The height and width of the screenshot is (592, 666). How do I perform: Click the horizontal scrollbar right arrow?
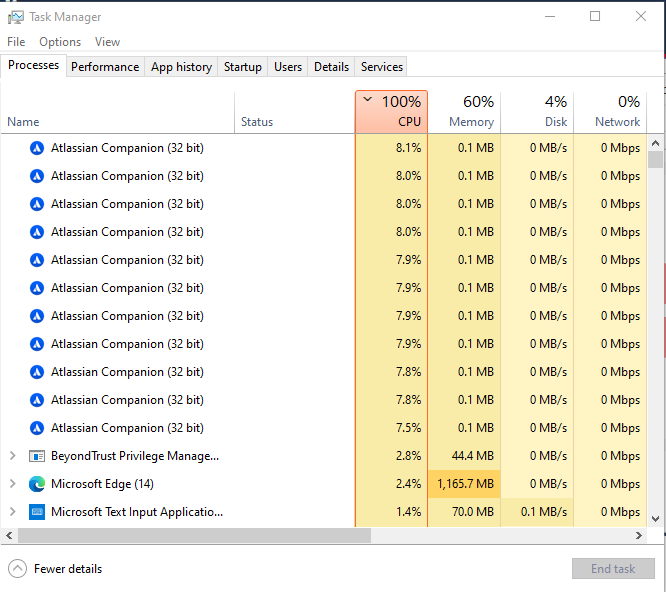639,536
